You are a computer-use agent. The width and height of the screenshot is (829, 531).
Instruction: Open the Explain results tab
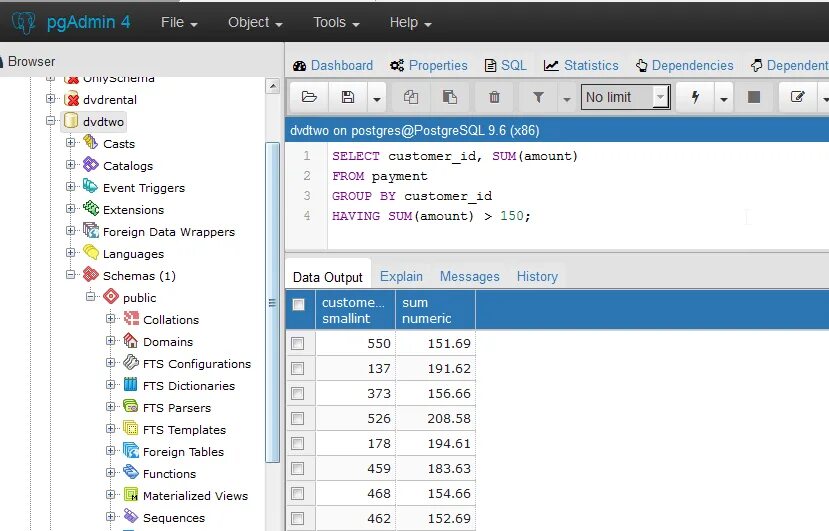point(401,277)
